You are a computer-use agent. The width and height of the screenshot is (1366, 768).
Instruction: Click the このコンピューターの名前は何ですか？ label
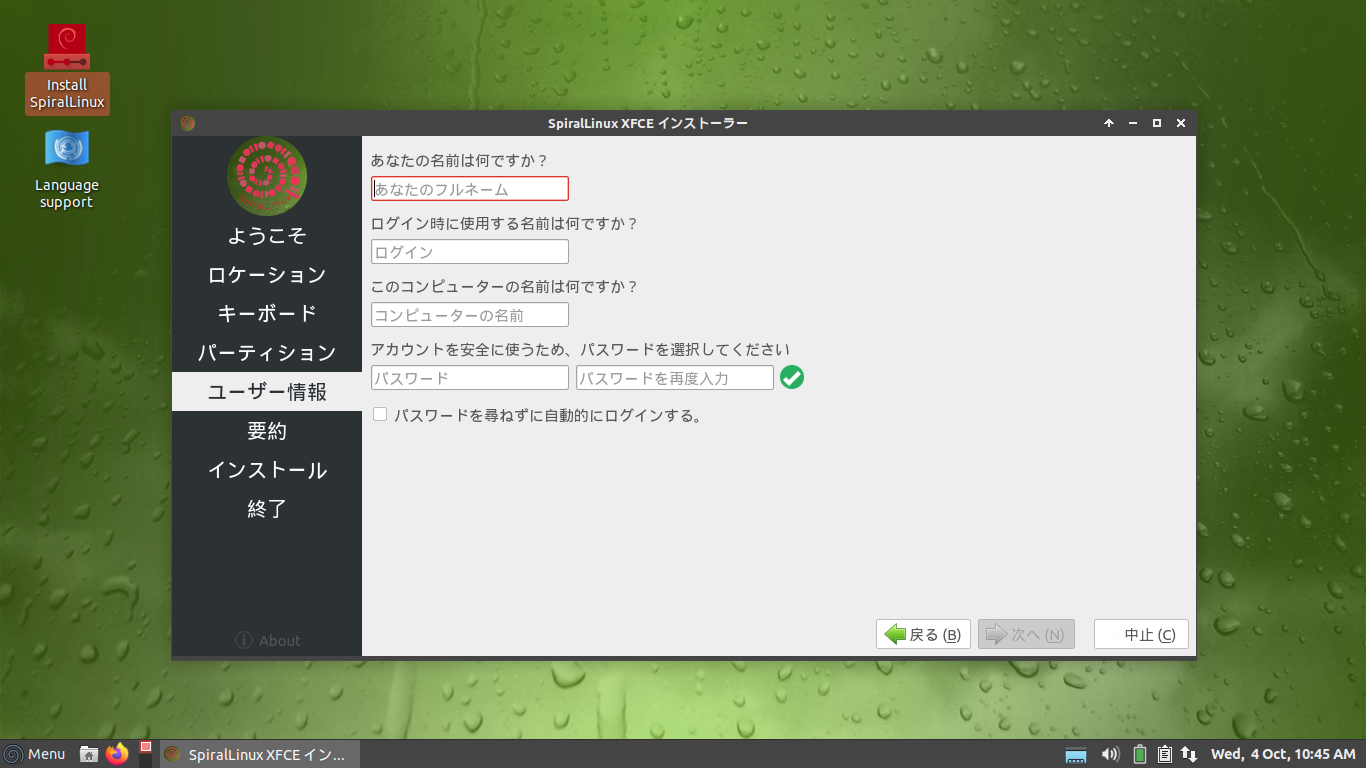tap(504, 286)
